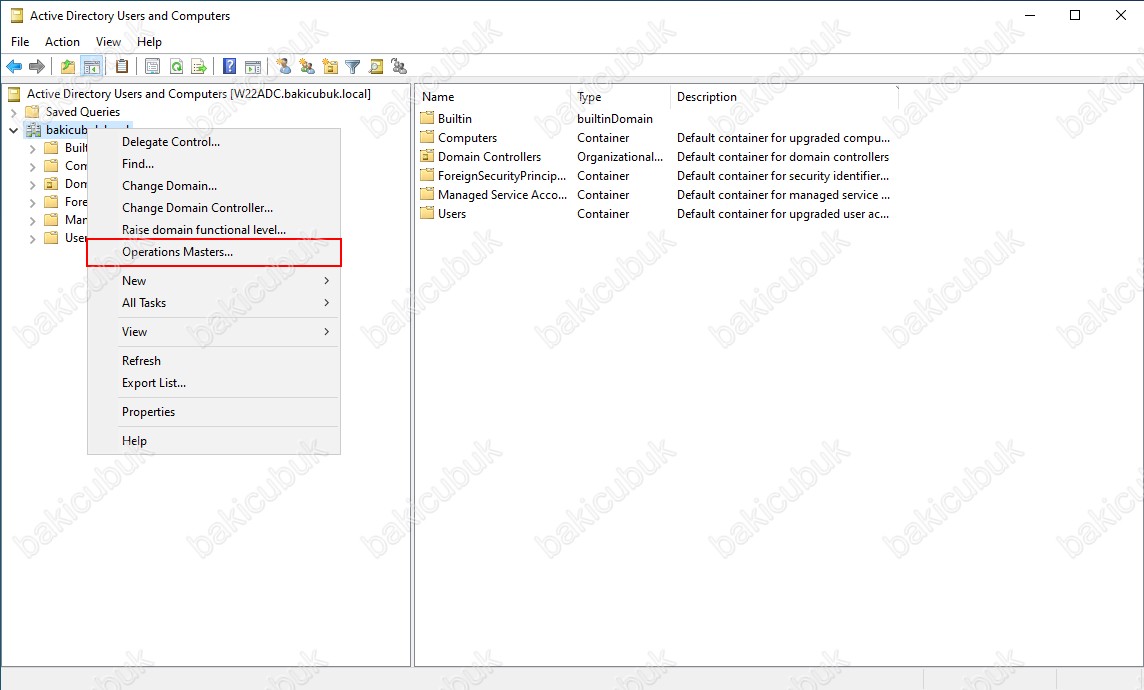
Task: Open Properties using the toolbar icon
Action: coord(152,67)
